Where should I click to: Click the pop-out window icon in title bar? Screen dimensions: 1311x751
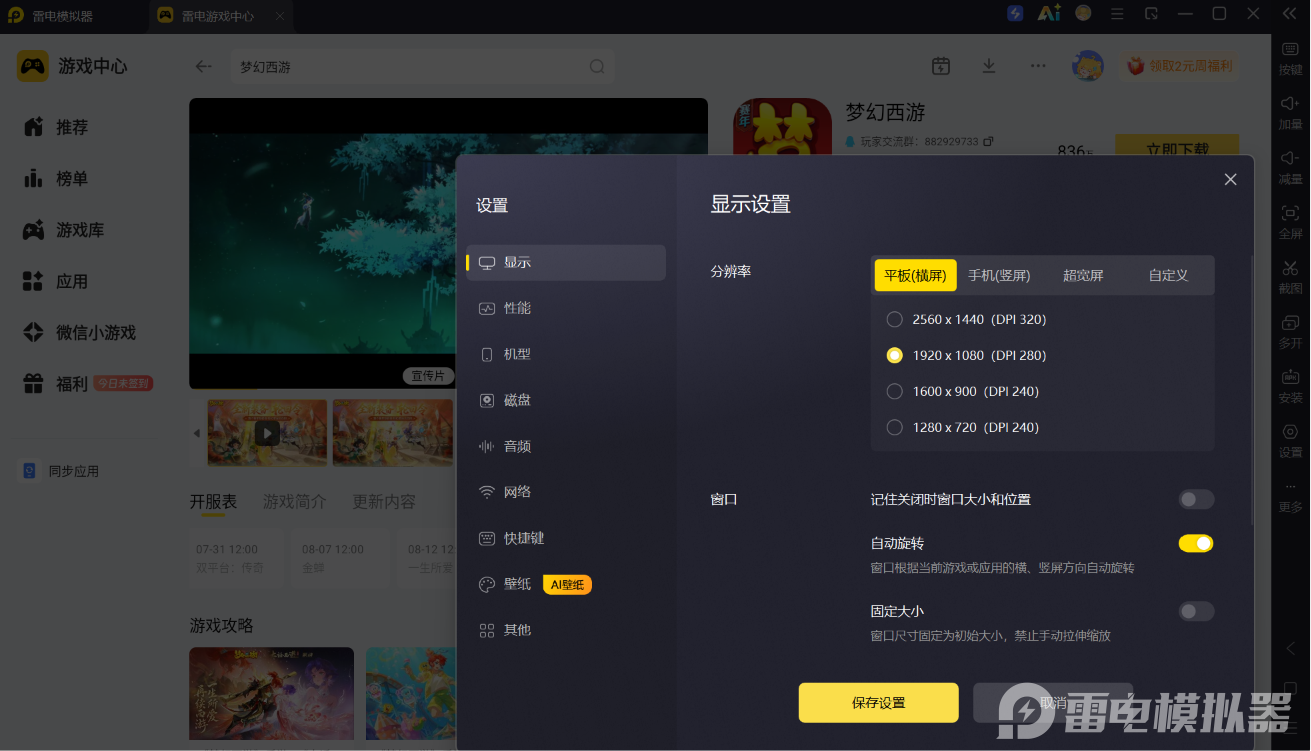pos(1152,14)
